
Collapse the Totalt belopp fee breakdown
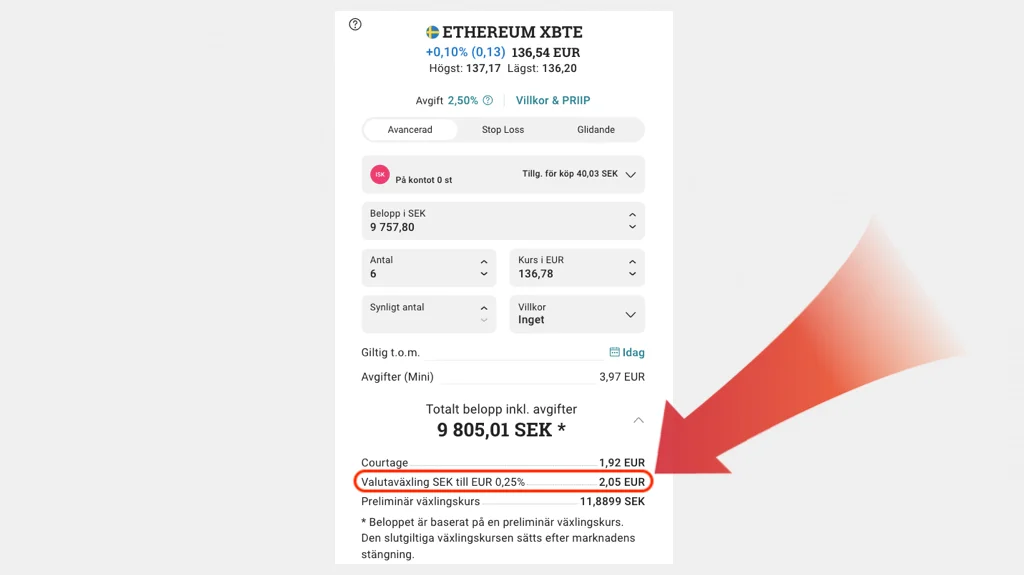pos(638,420)
